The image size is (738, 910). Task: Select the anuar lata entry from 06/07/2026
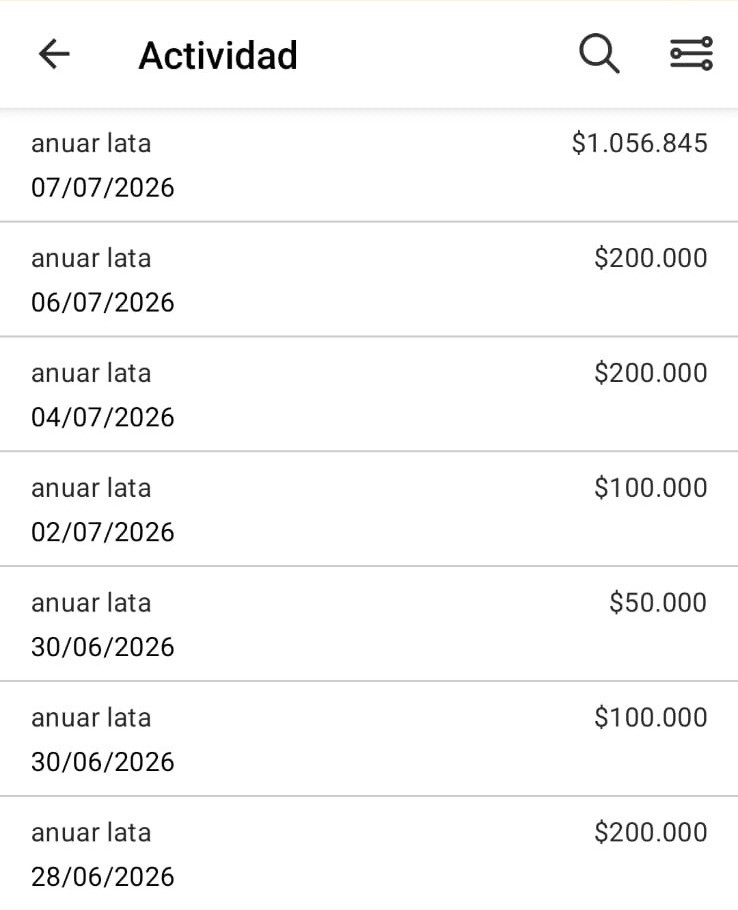coord(369,279)
